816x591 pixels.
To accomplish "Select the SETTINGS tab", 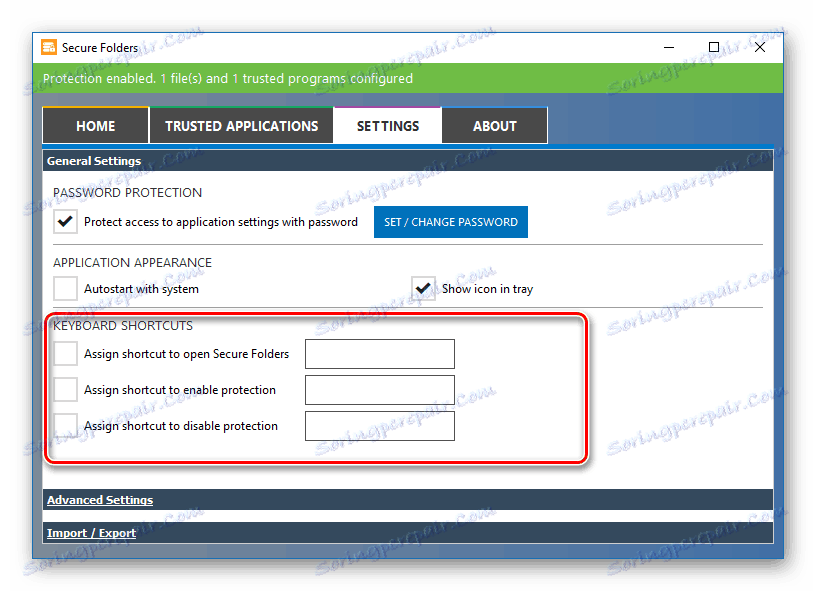I will [x=388, y=125].
